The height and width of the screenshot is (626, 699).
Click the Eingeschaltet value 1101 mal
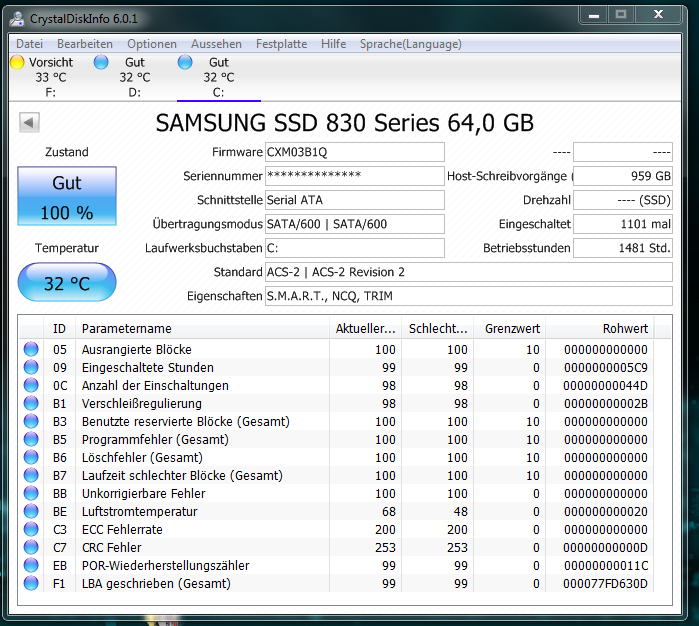point(623,224)
